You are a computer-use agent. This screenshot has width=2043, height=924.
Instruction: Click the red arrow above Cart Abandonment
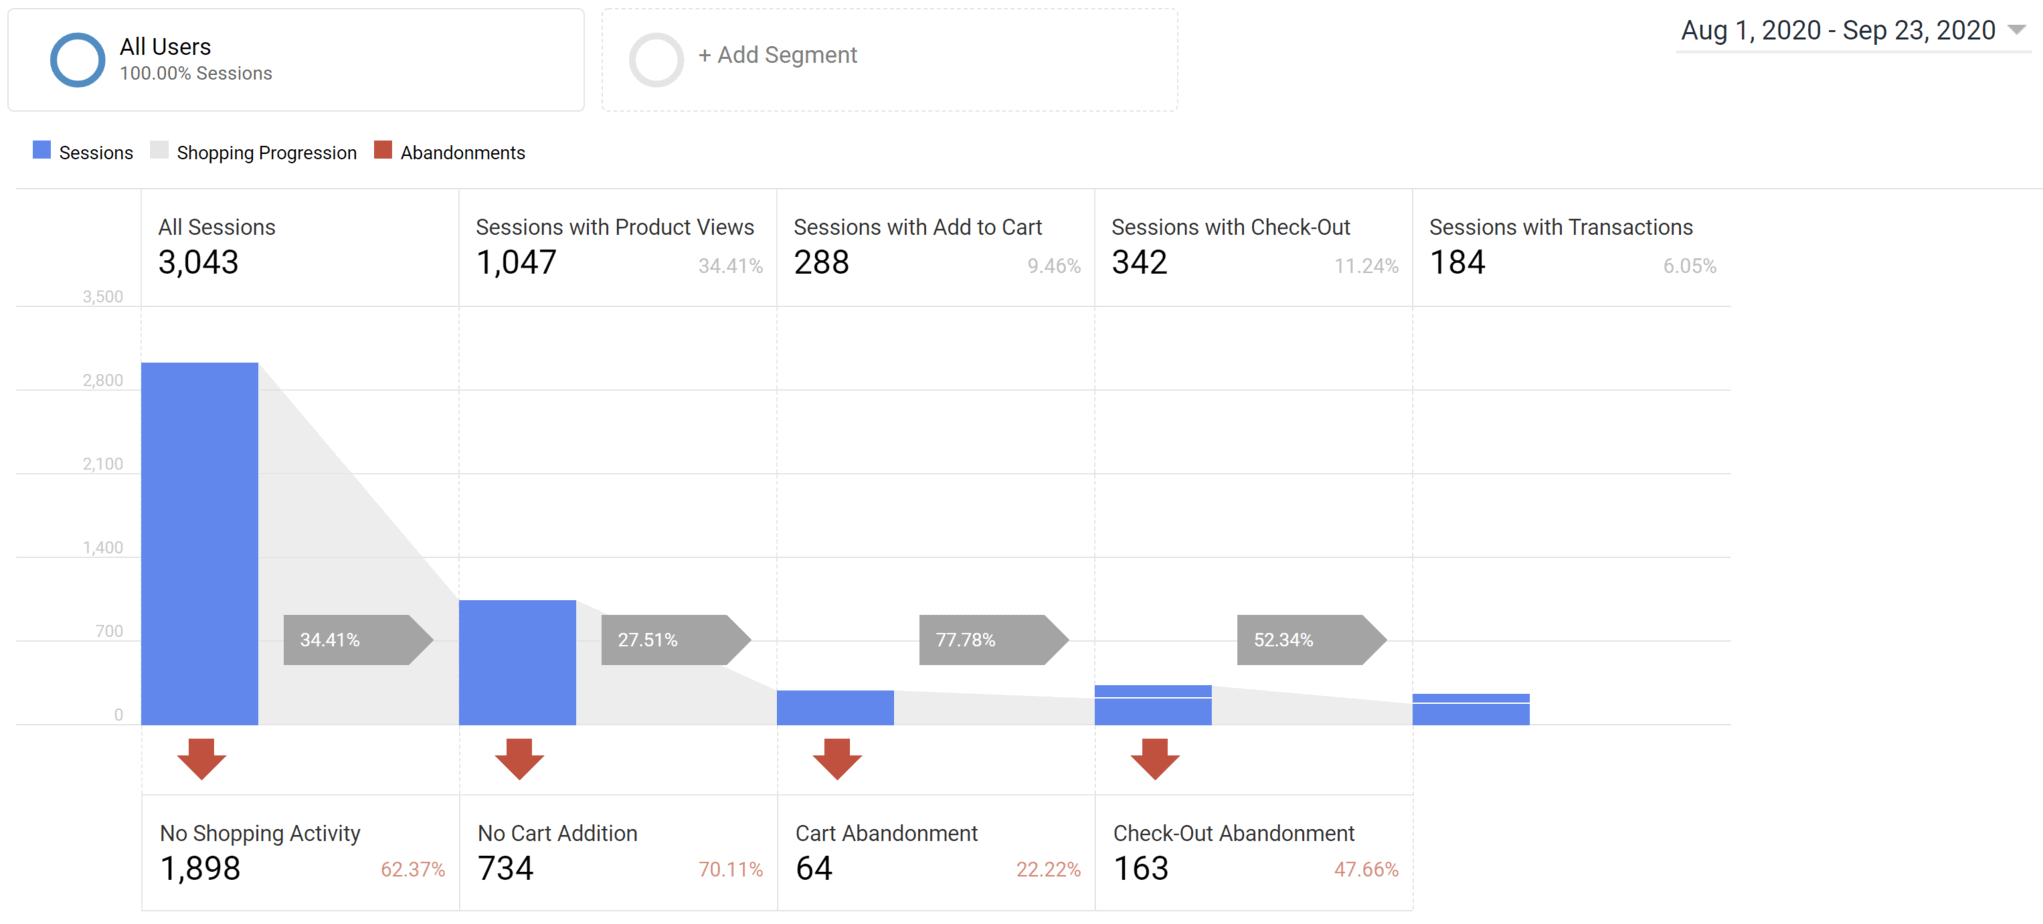pos(838,759)
